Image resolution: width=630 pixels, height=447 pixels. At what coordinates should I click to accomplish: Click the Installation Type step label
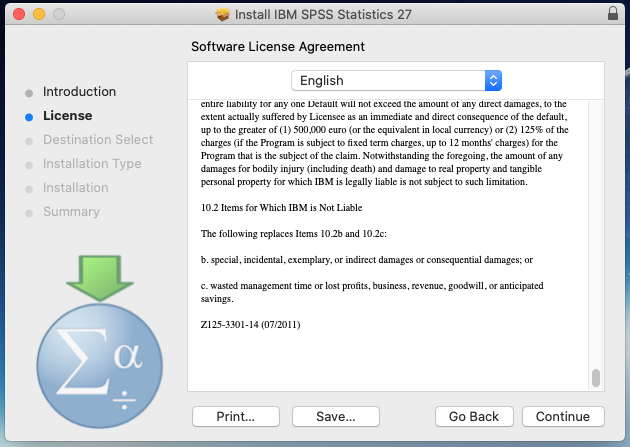point(92,164)
